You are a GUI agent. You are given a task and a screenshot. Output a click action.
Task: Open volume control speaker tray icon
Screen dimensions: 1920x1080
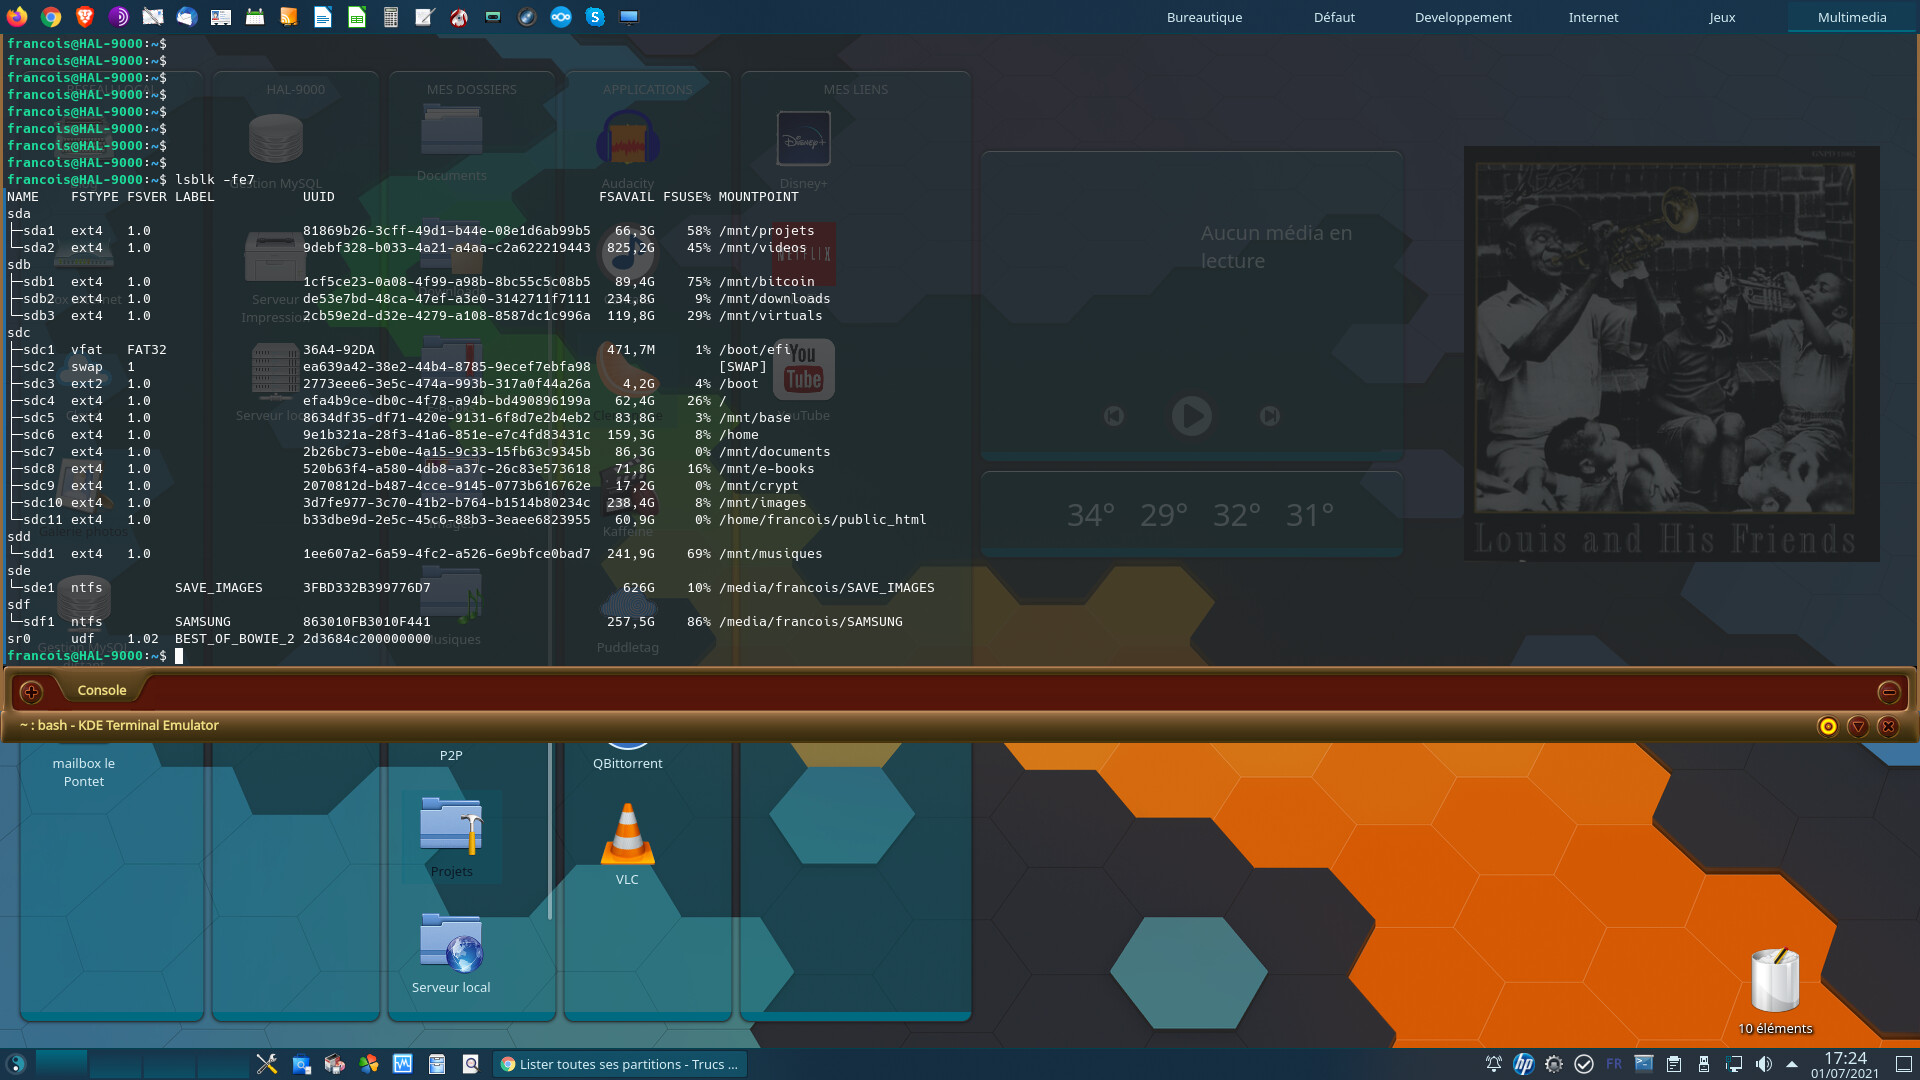click(1764, 1064)
